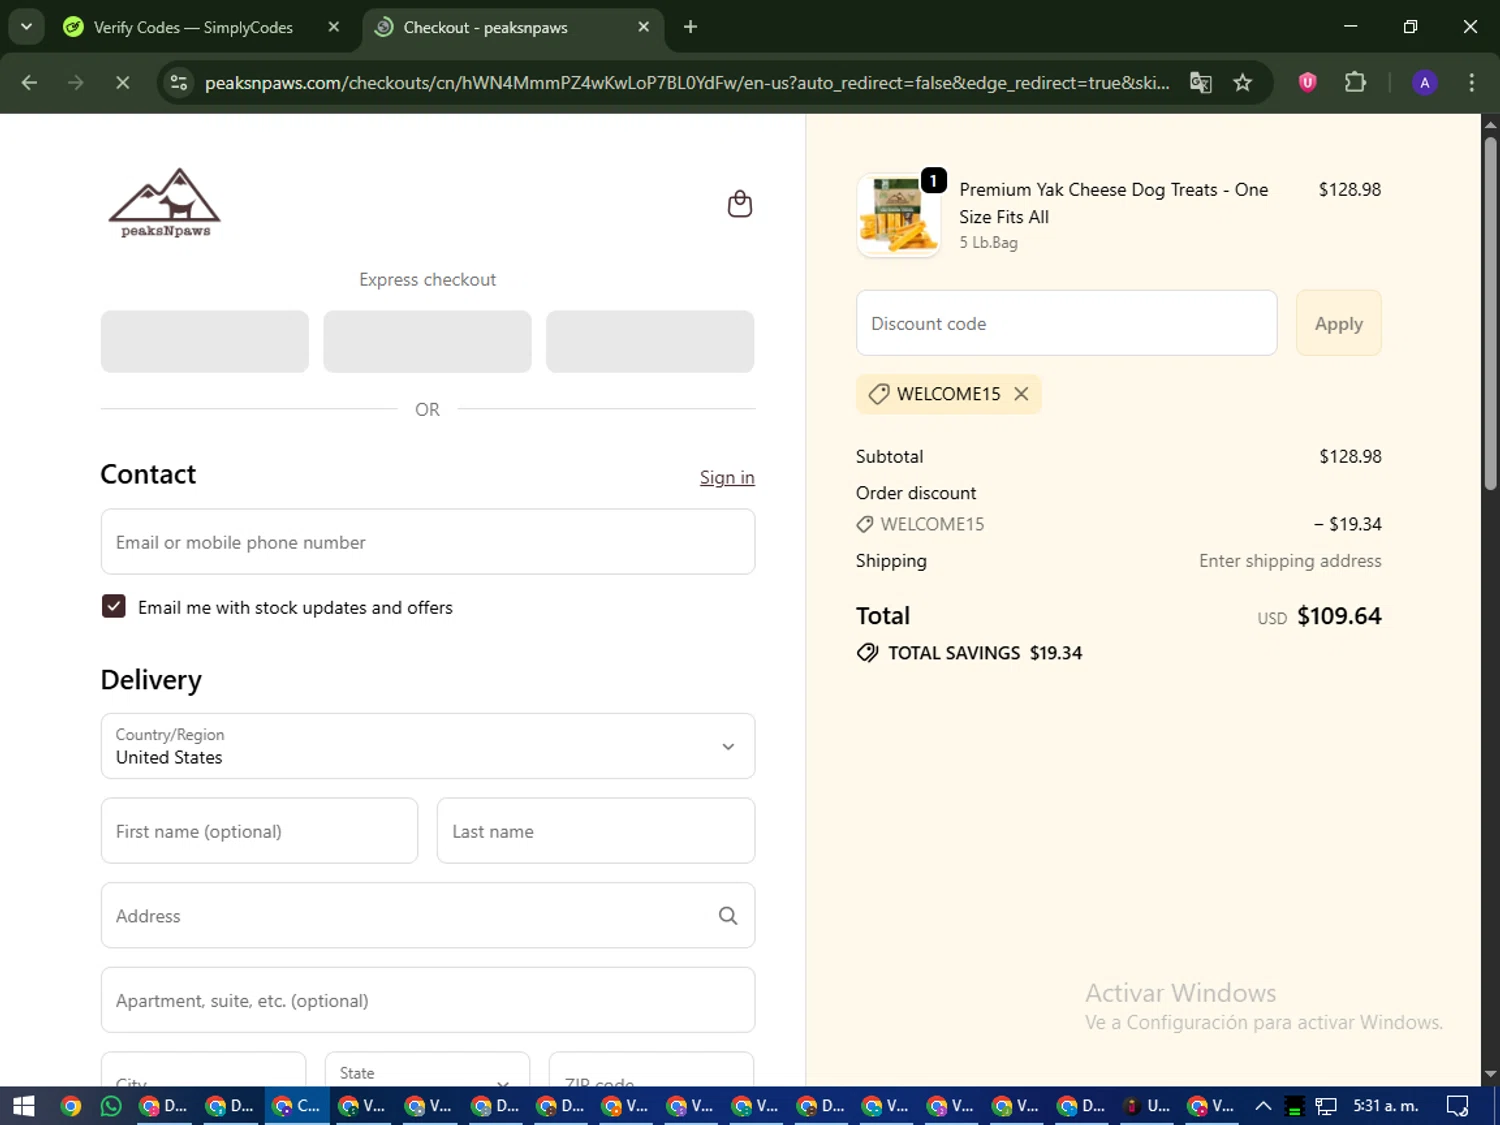This screenshot has height=1125, width=1500.
Task: Remove the WELCOME15 discount tag
Action: tap(1021, 394)
